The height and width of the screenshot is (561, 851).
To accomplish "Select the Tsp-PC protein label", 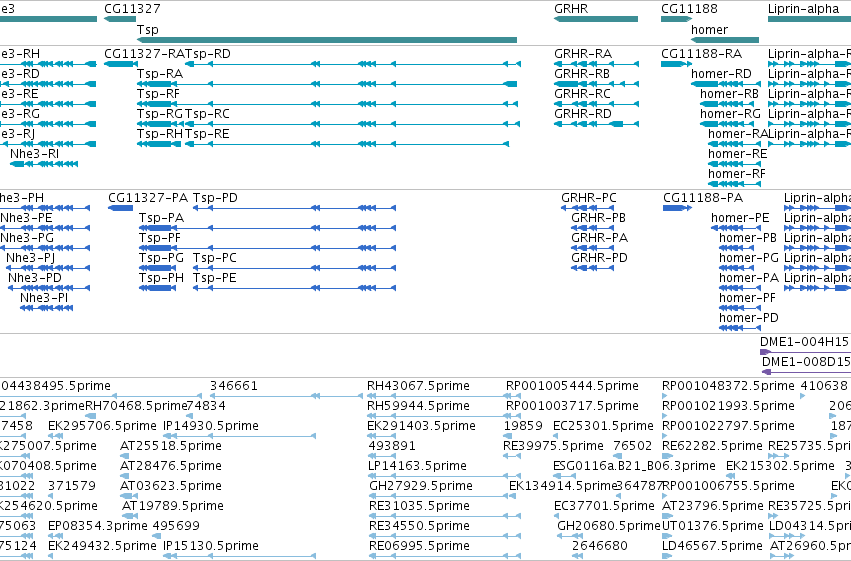I will (x=214, y=258).
